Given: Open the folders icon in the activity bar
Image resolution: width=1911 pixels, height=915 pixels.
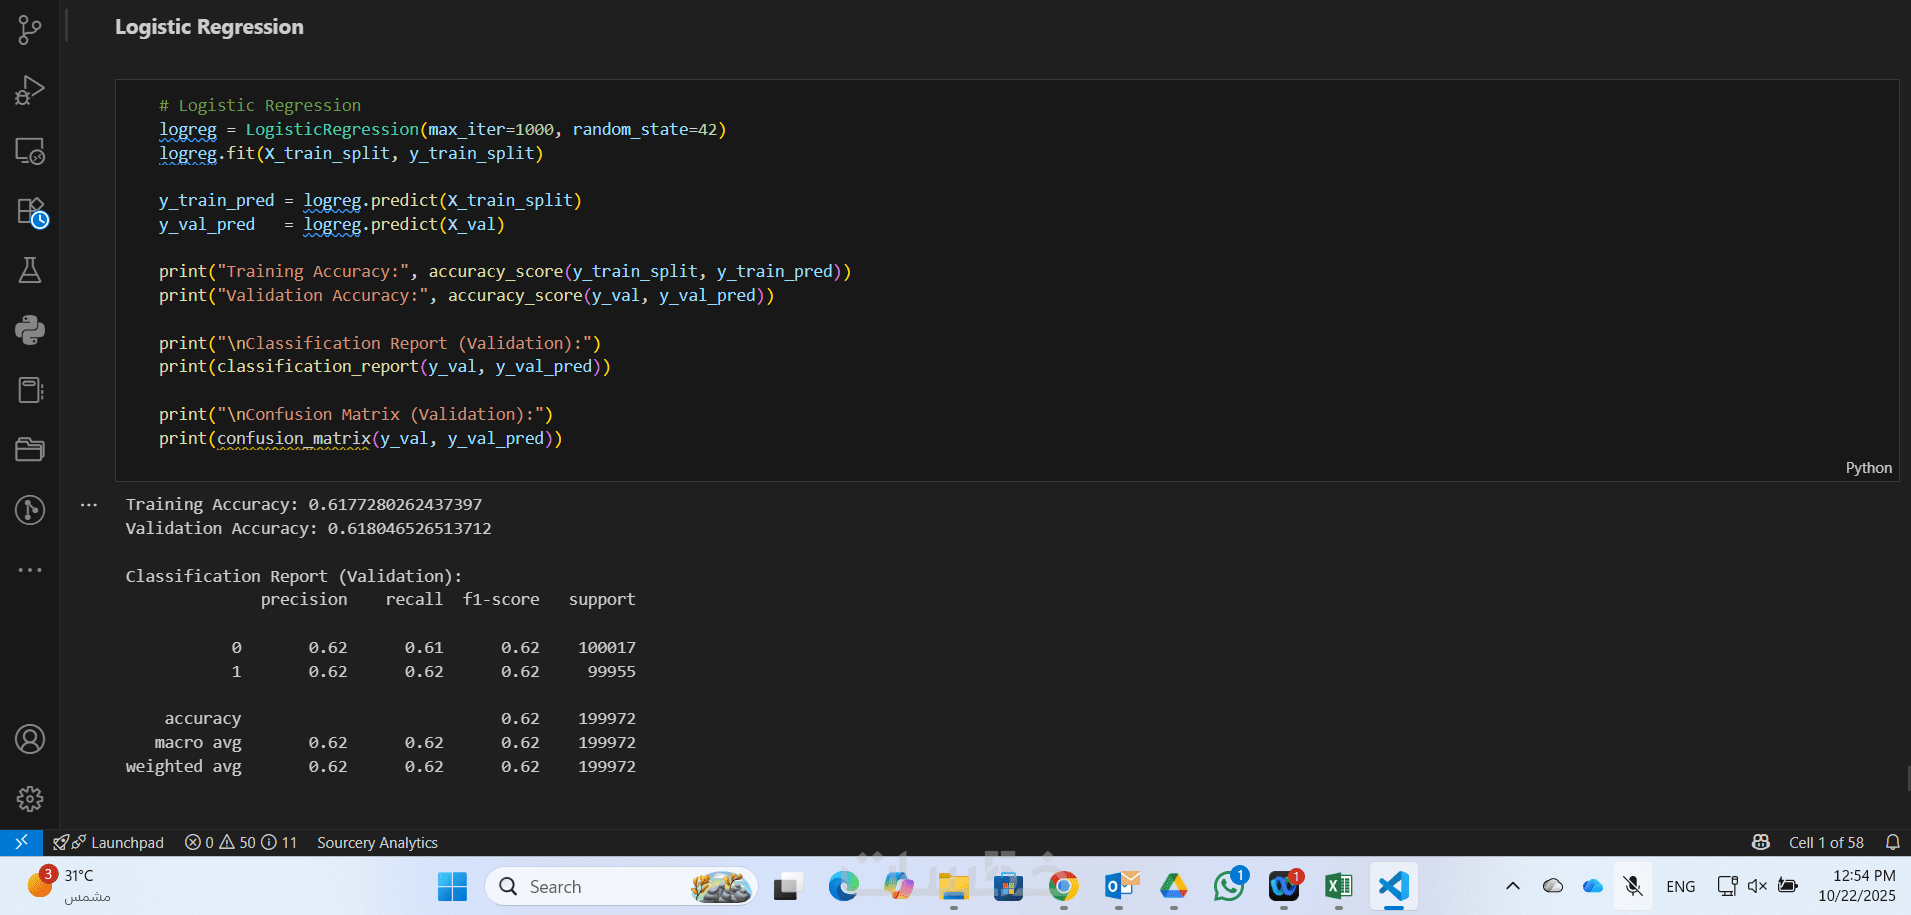Looking at the screenshot, I should (30, 450).
